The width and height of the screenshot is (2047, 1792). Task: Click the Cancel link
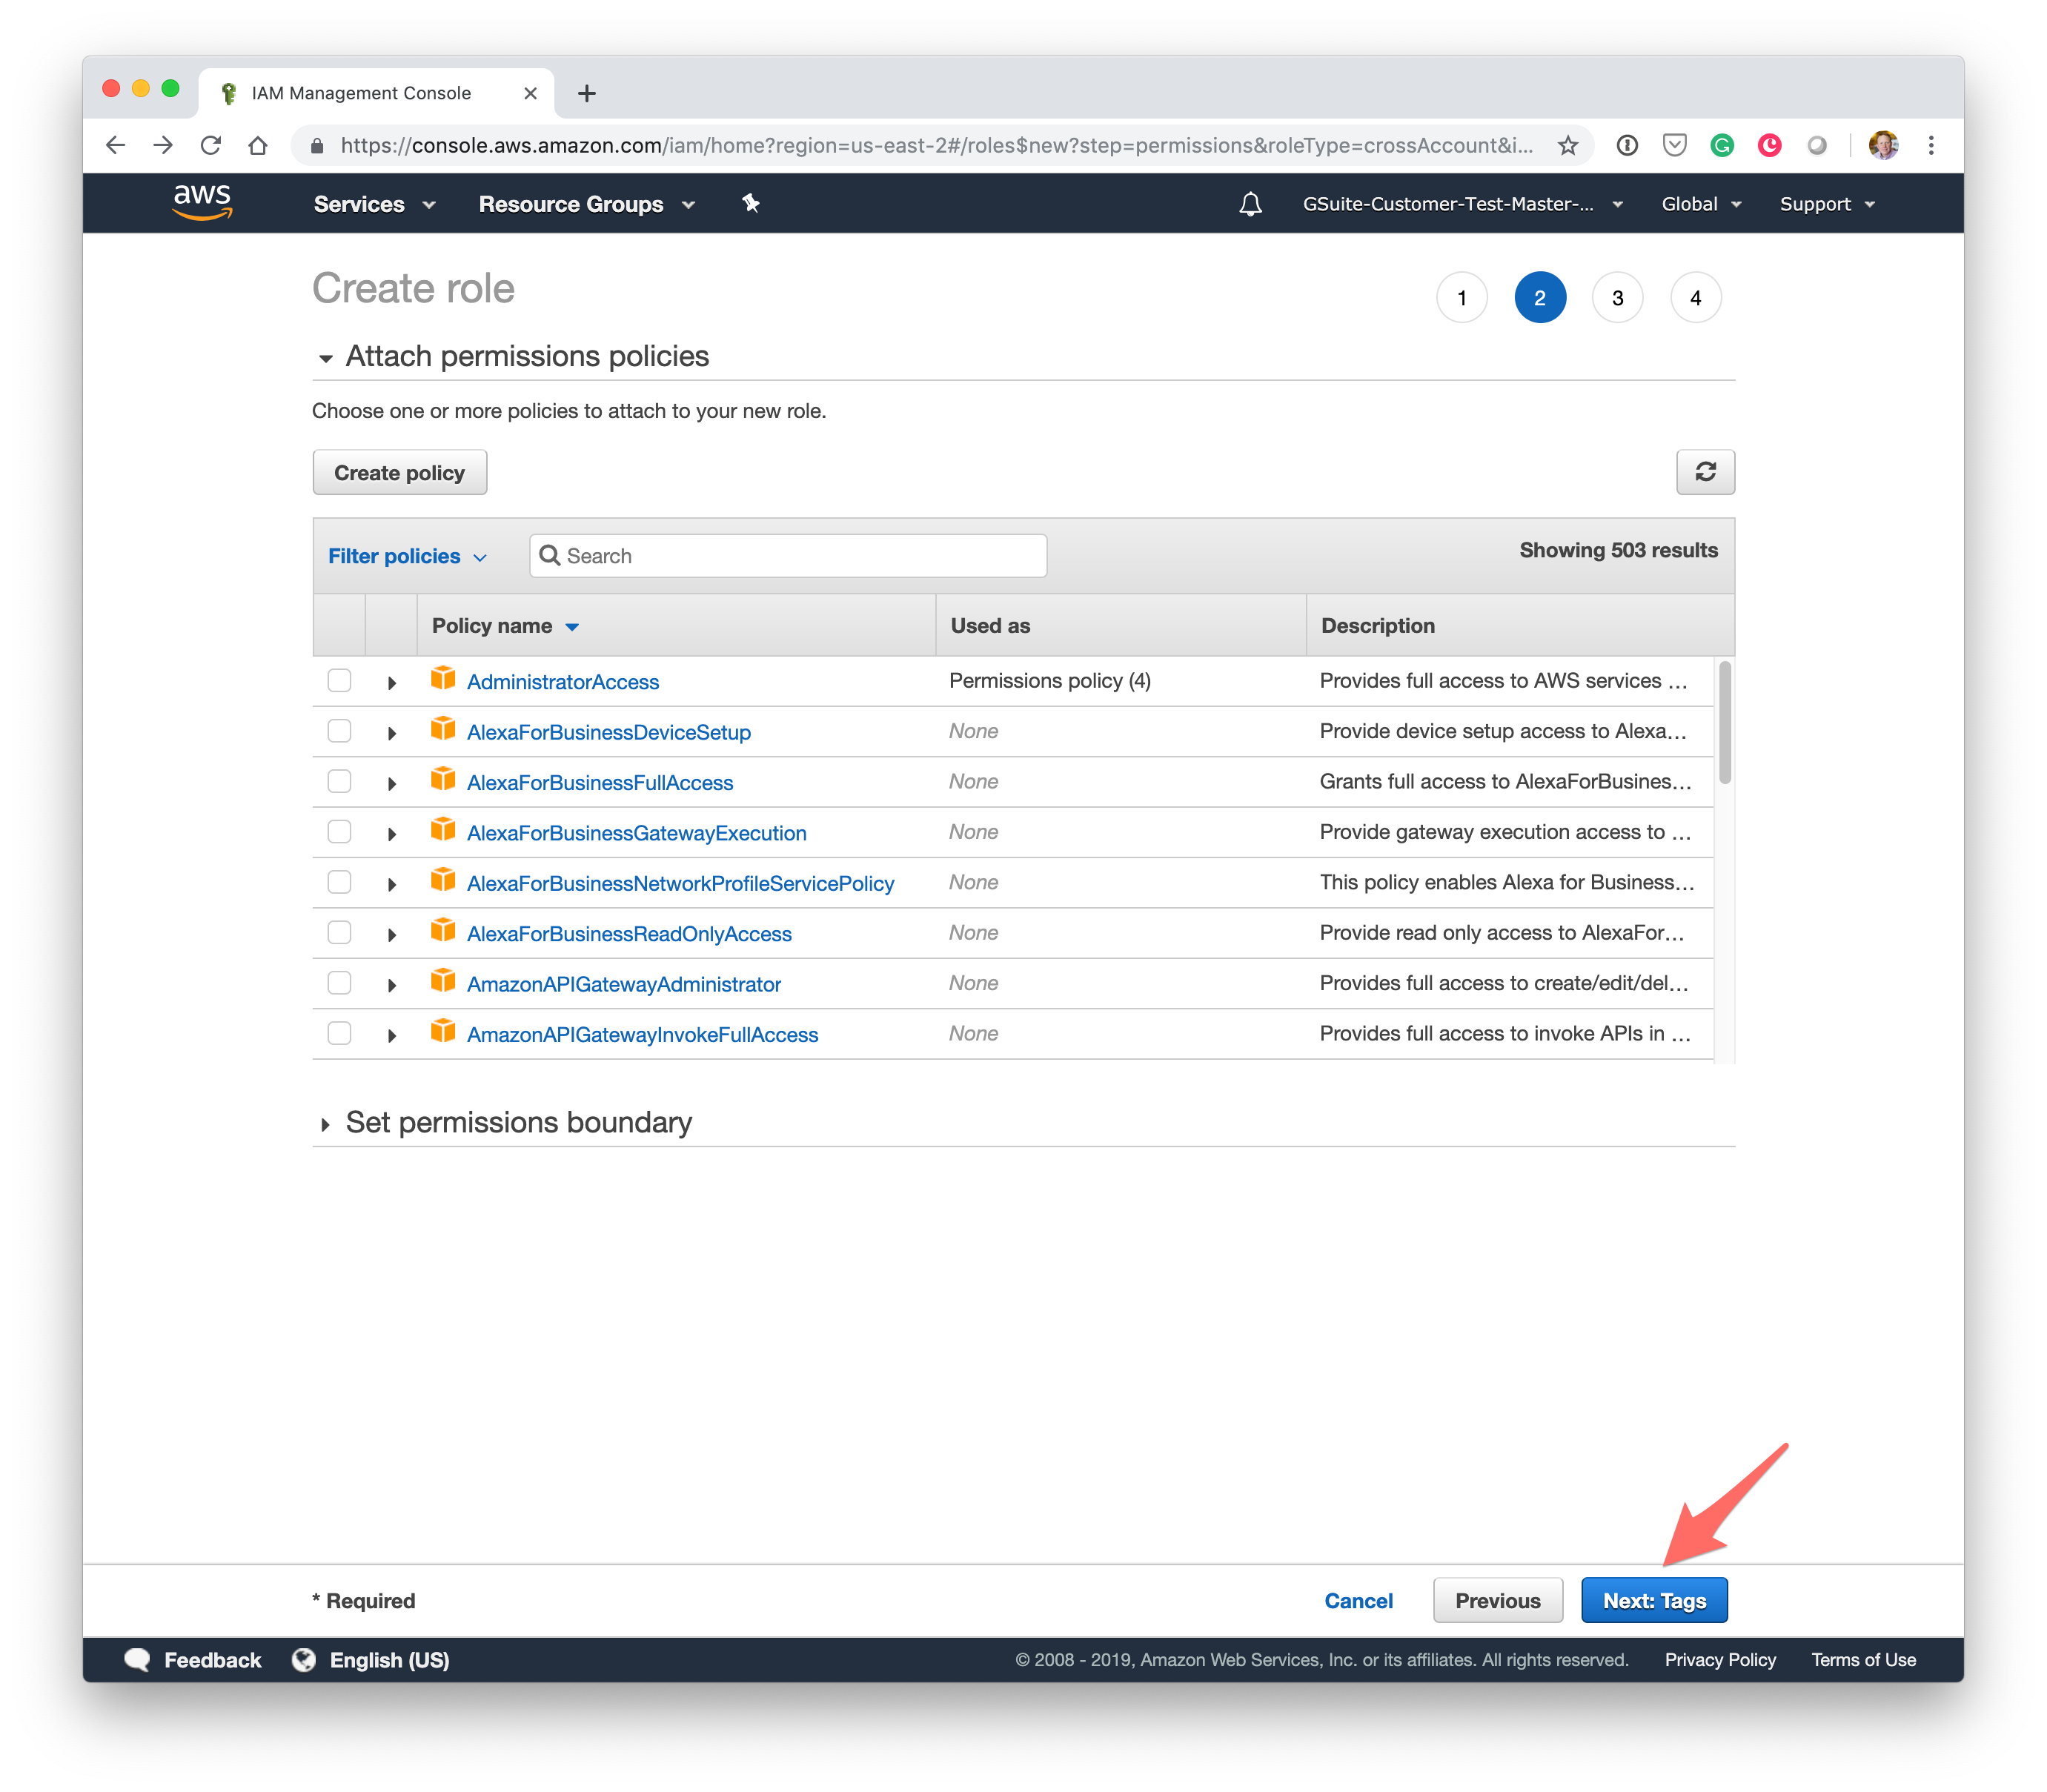(1358, 1600)
